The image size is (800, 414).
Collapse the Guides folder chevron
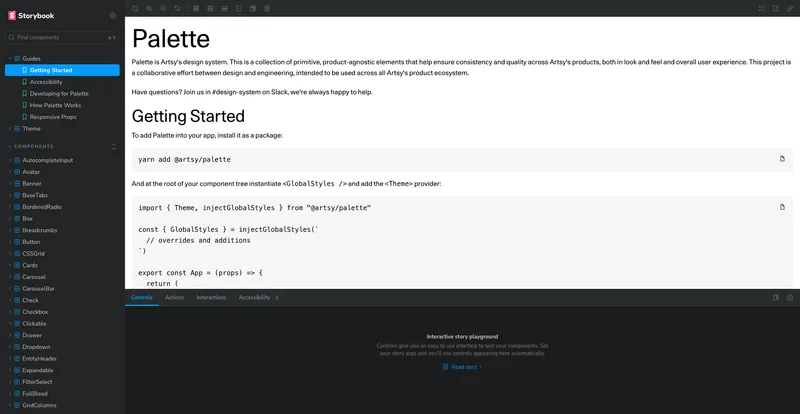pyautogui.click(x=10, y=59)
